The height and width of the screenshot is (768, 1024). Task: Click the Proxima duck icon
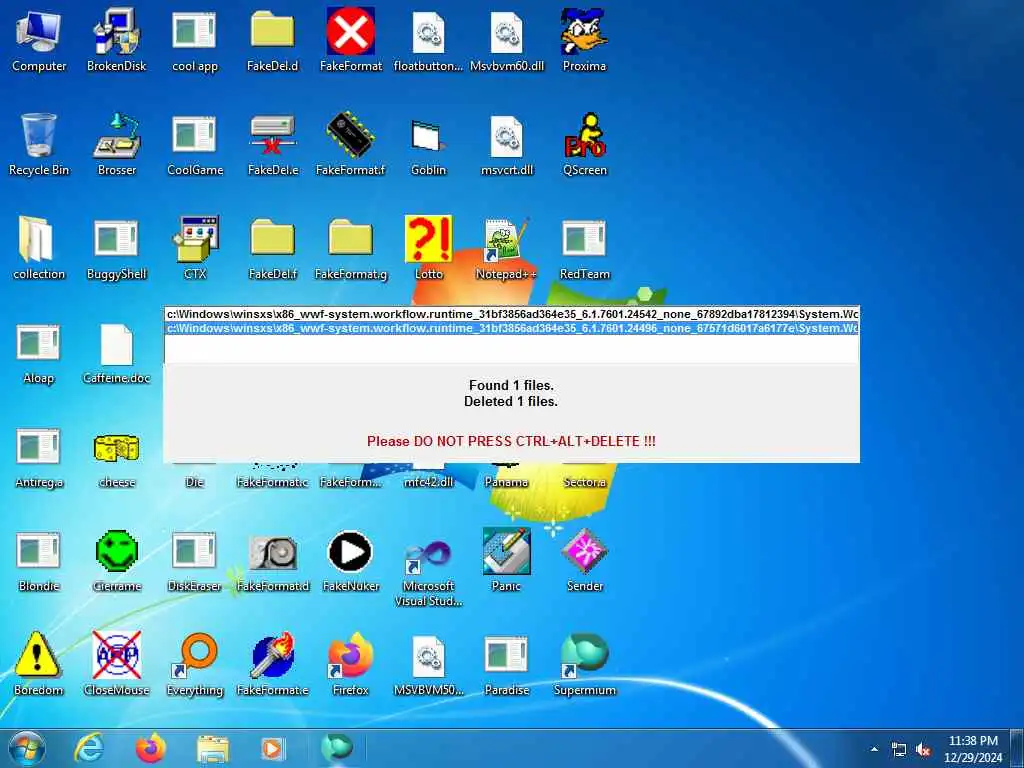[584, 40]
